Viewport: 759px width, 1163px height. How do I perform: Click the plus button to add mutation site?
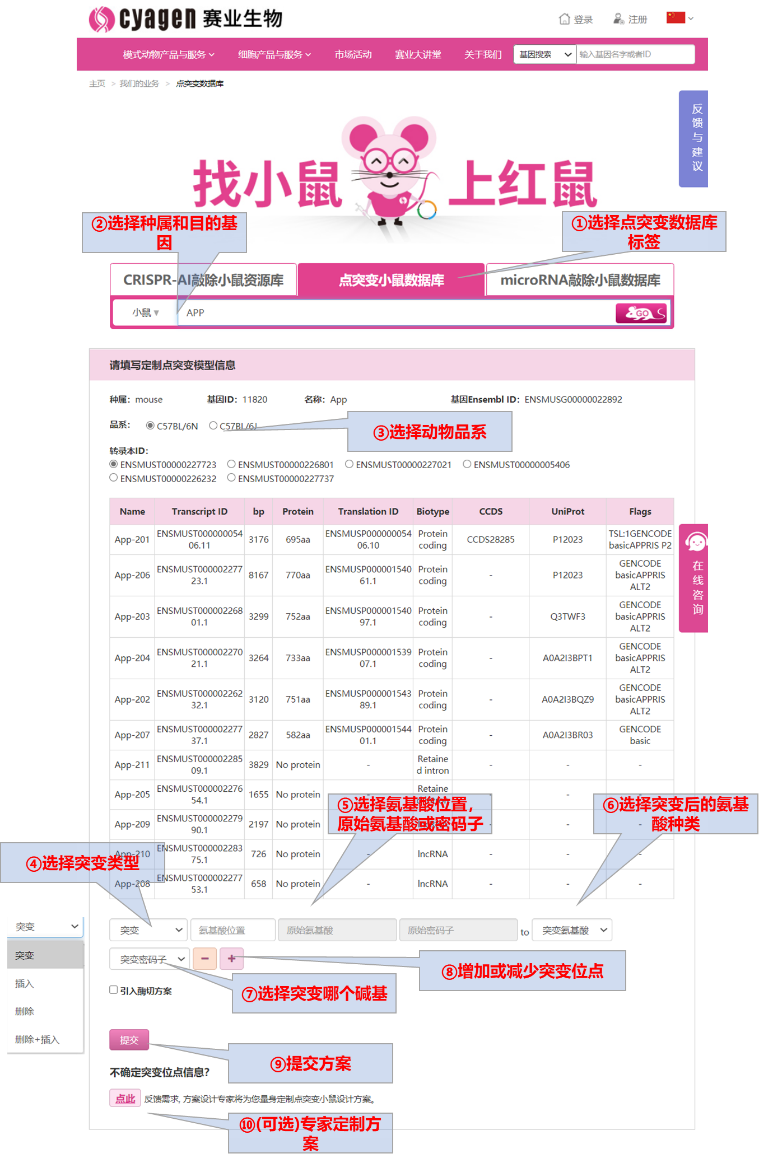pyautogui.click(x=232, y=958)
